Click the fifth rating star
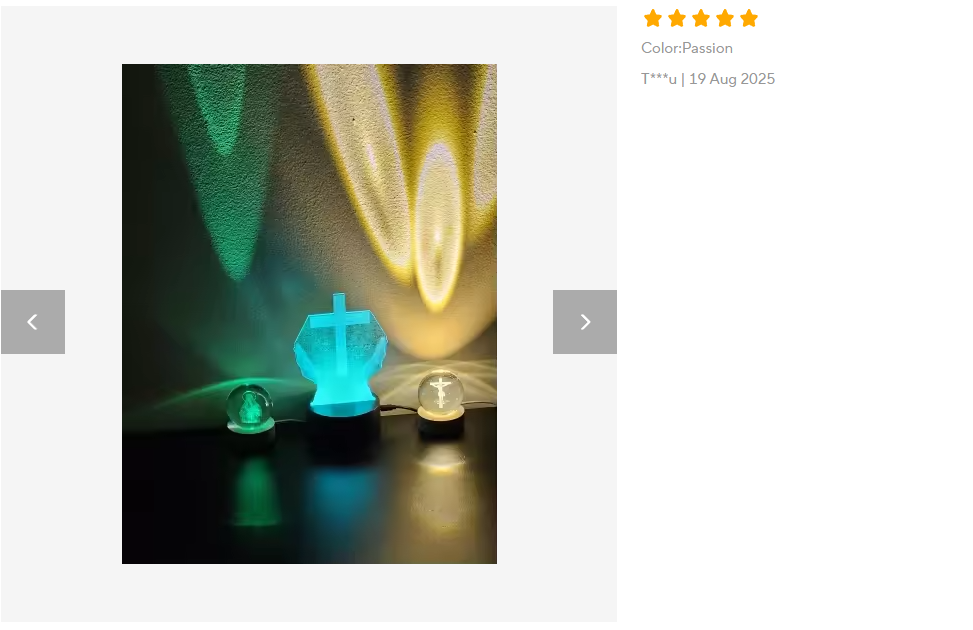 coord(749,19)
